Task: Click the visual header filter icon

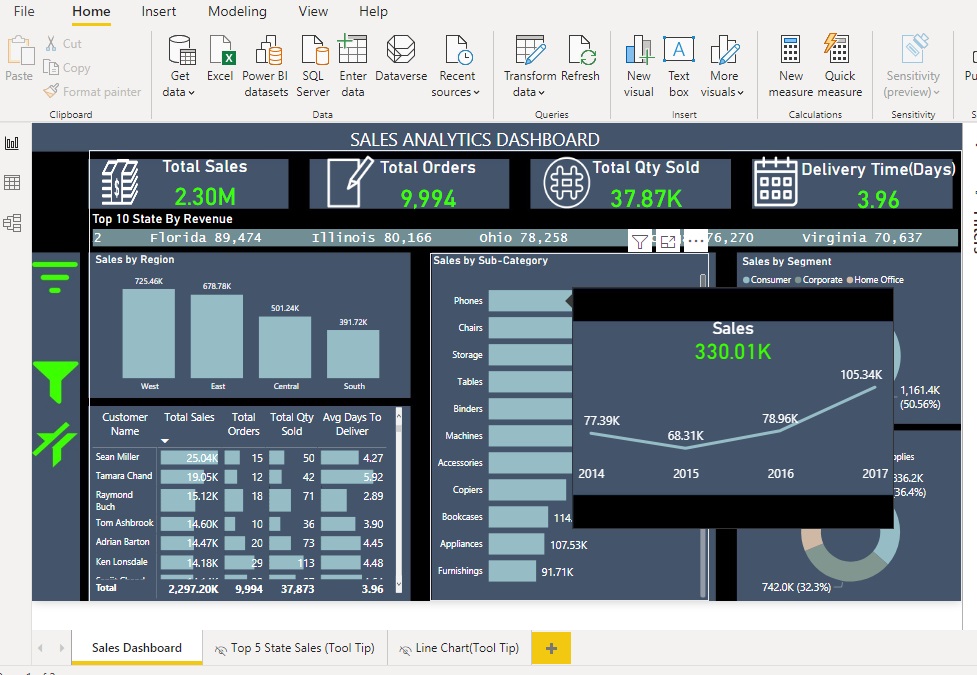Action: 640,241
